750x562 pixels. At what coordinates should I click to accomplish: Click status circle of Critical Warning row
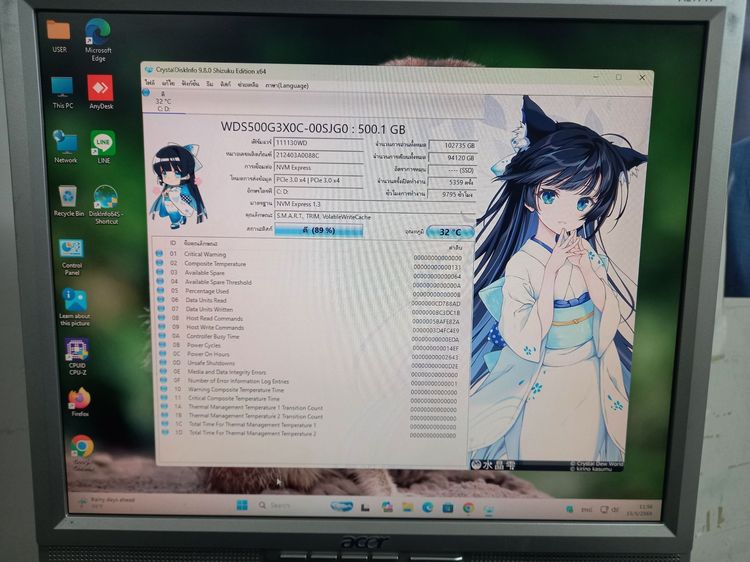tap(159, 253)
